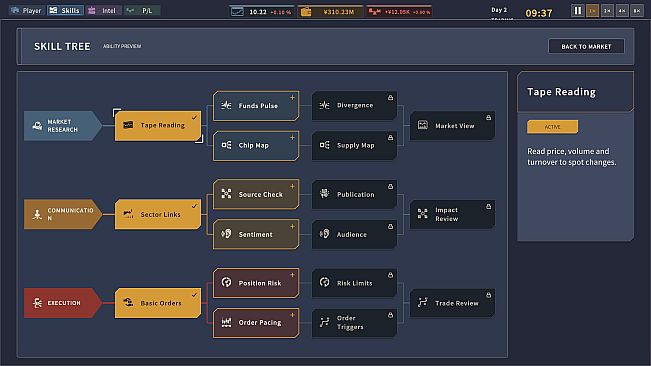Click the 09:37 game clock
This screenshot has height=366, width=651.
tap(539, 13)
